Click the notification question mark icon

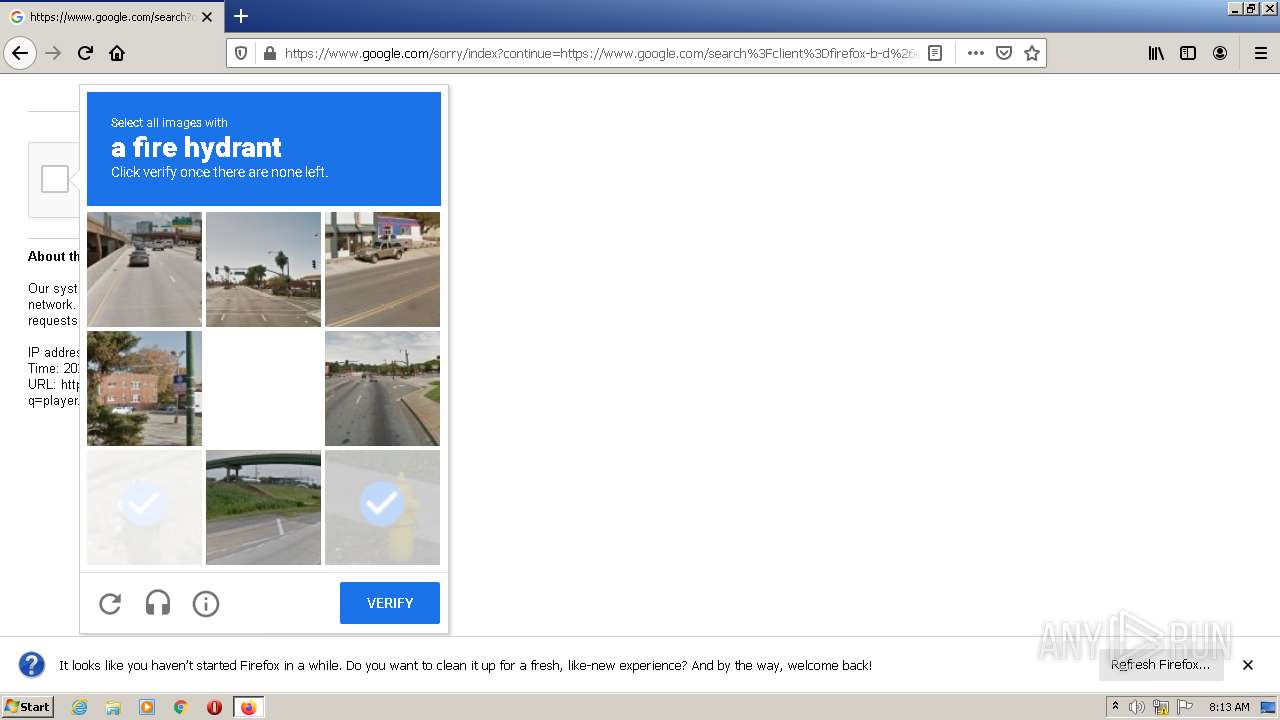(x=32, y=665)
